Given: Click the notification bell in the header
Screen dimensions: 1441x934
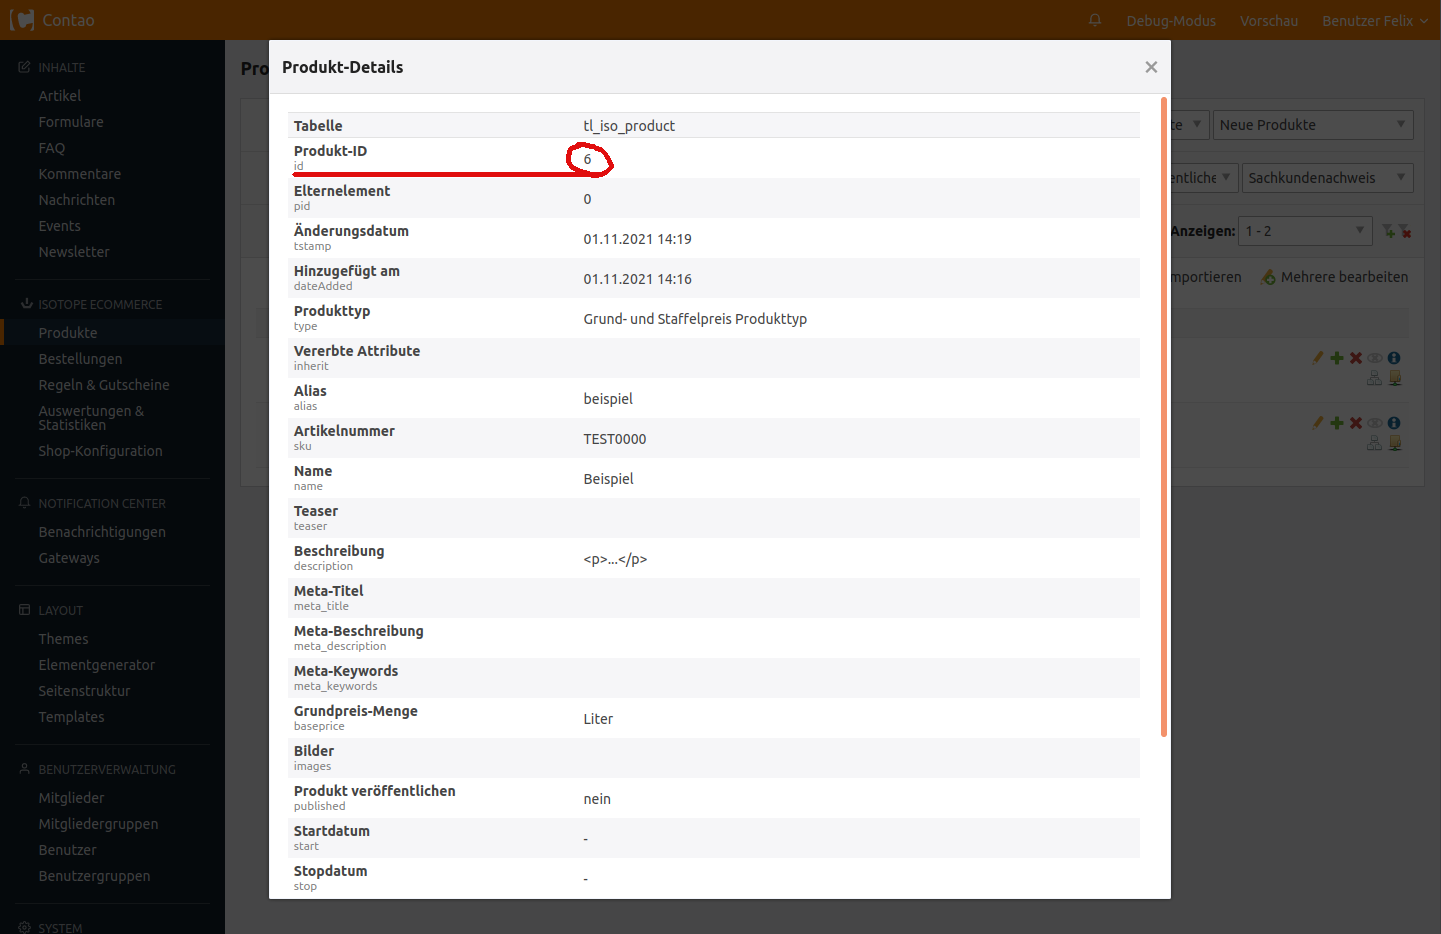Looking at the screenshot, I should pos(1095,20).
